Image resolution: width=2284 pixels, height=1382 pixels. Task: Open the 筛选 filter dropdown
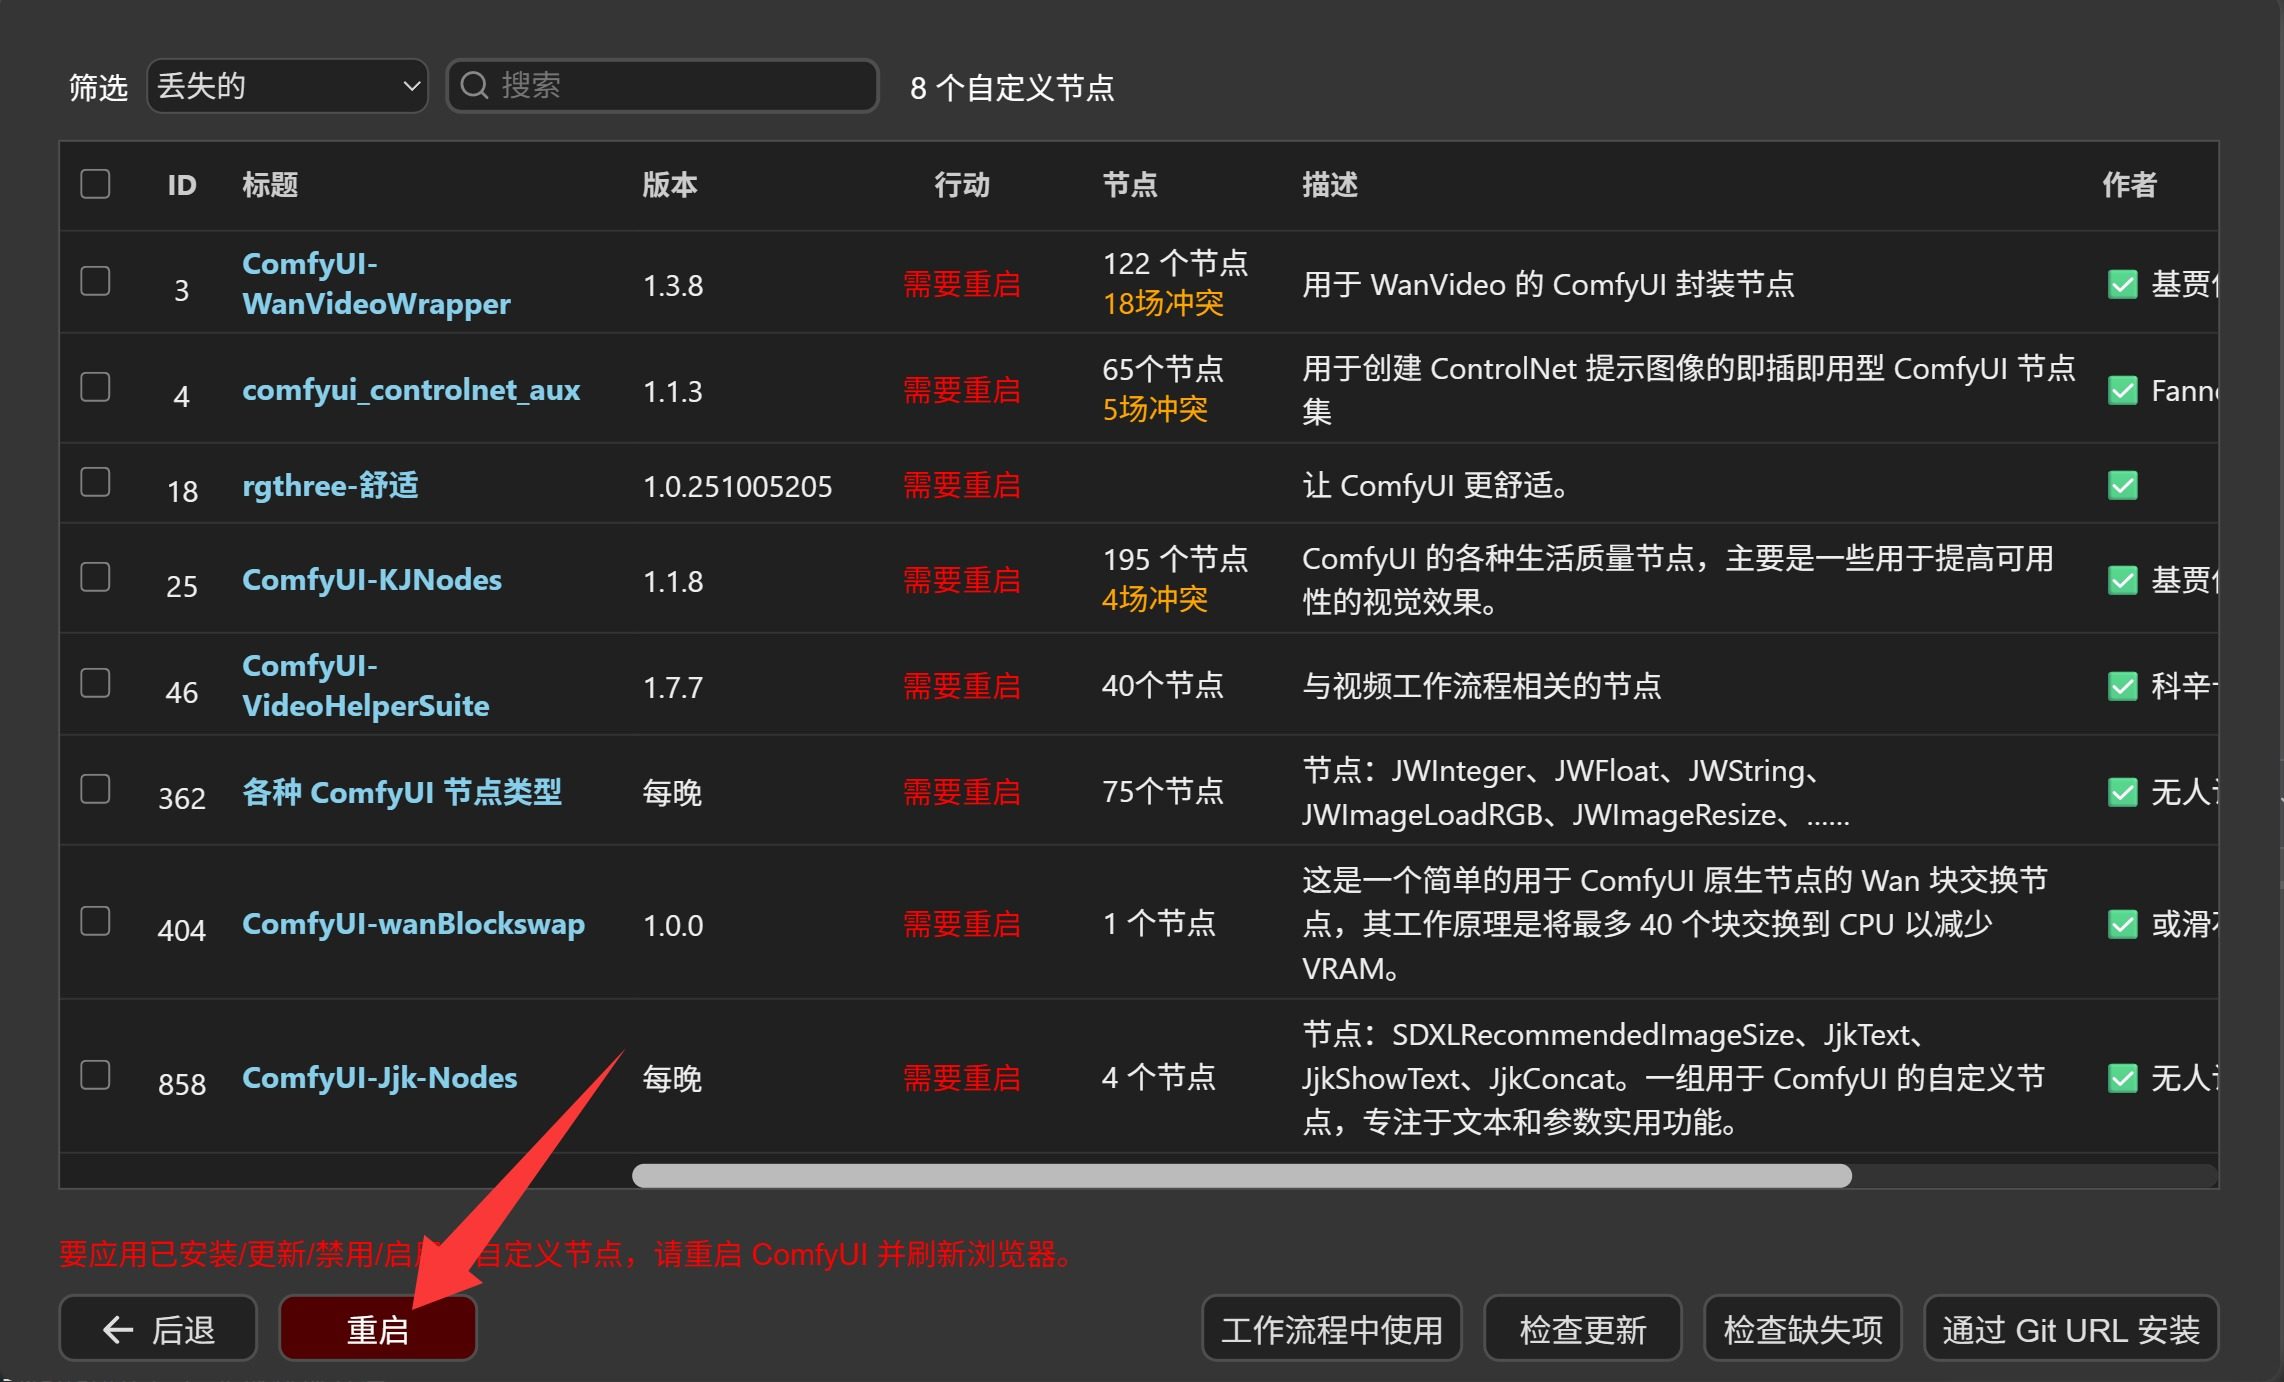287,86
